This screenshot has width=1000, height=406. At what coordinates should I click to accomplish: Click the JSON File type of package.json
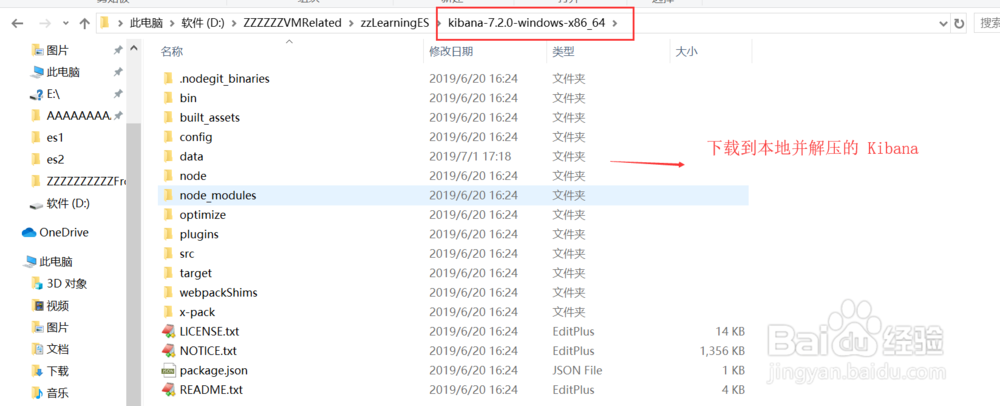point(577,370)
